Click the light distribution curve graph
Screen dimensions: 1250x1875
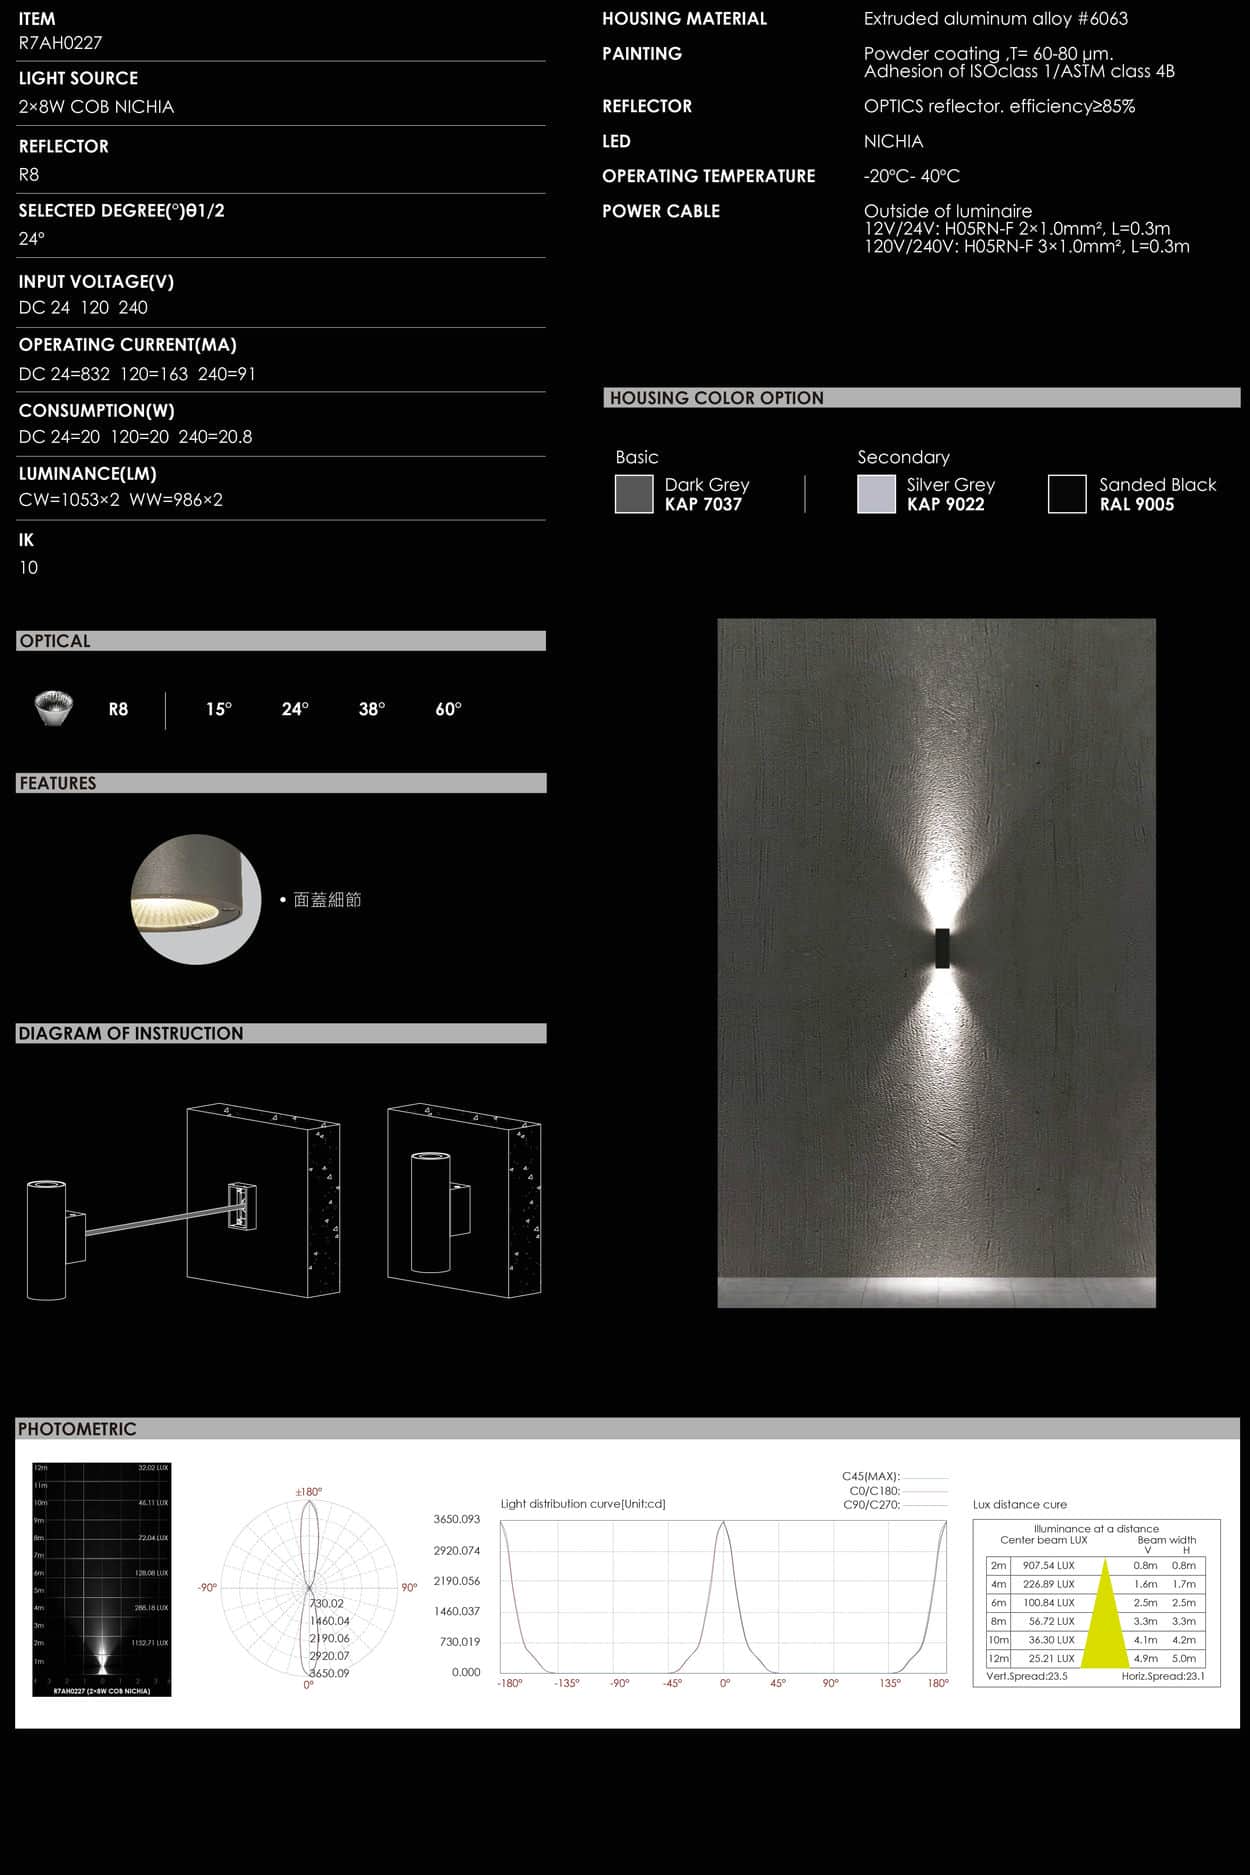(723, 1596)
